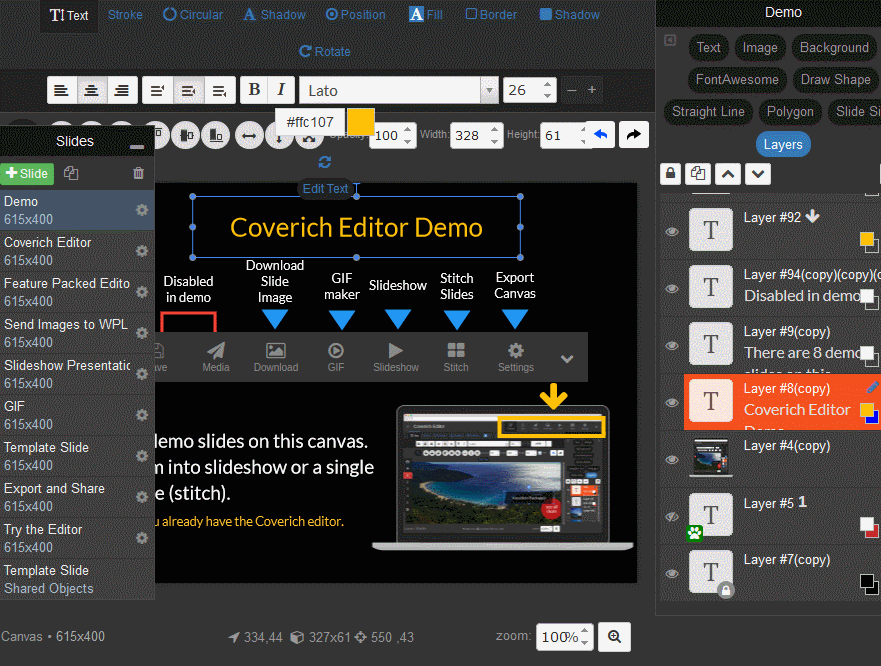Toggle italic formatting
Image resolution: width=881 pixels, height=666 pixels.
pyautogui.click(x=281, y=90)
